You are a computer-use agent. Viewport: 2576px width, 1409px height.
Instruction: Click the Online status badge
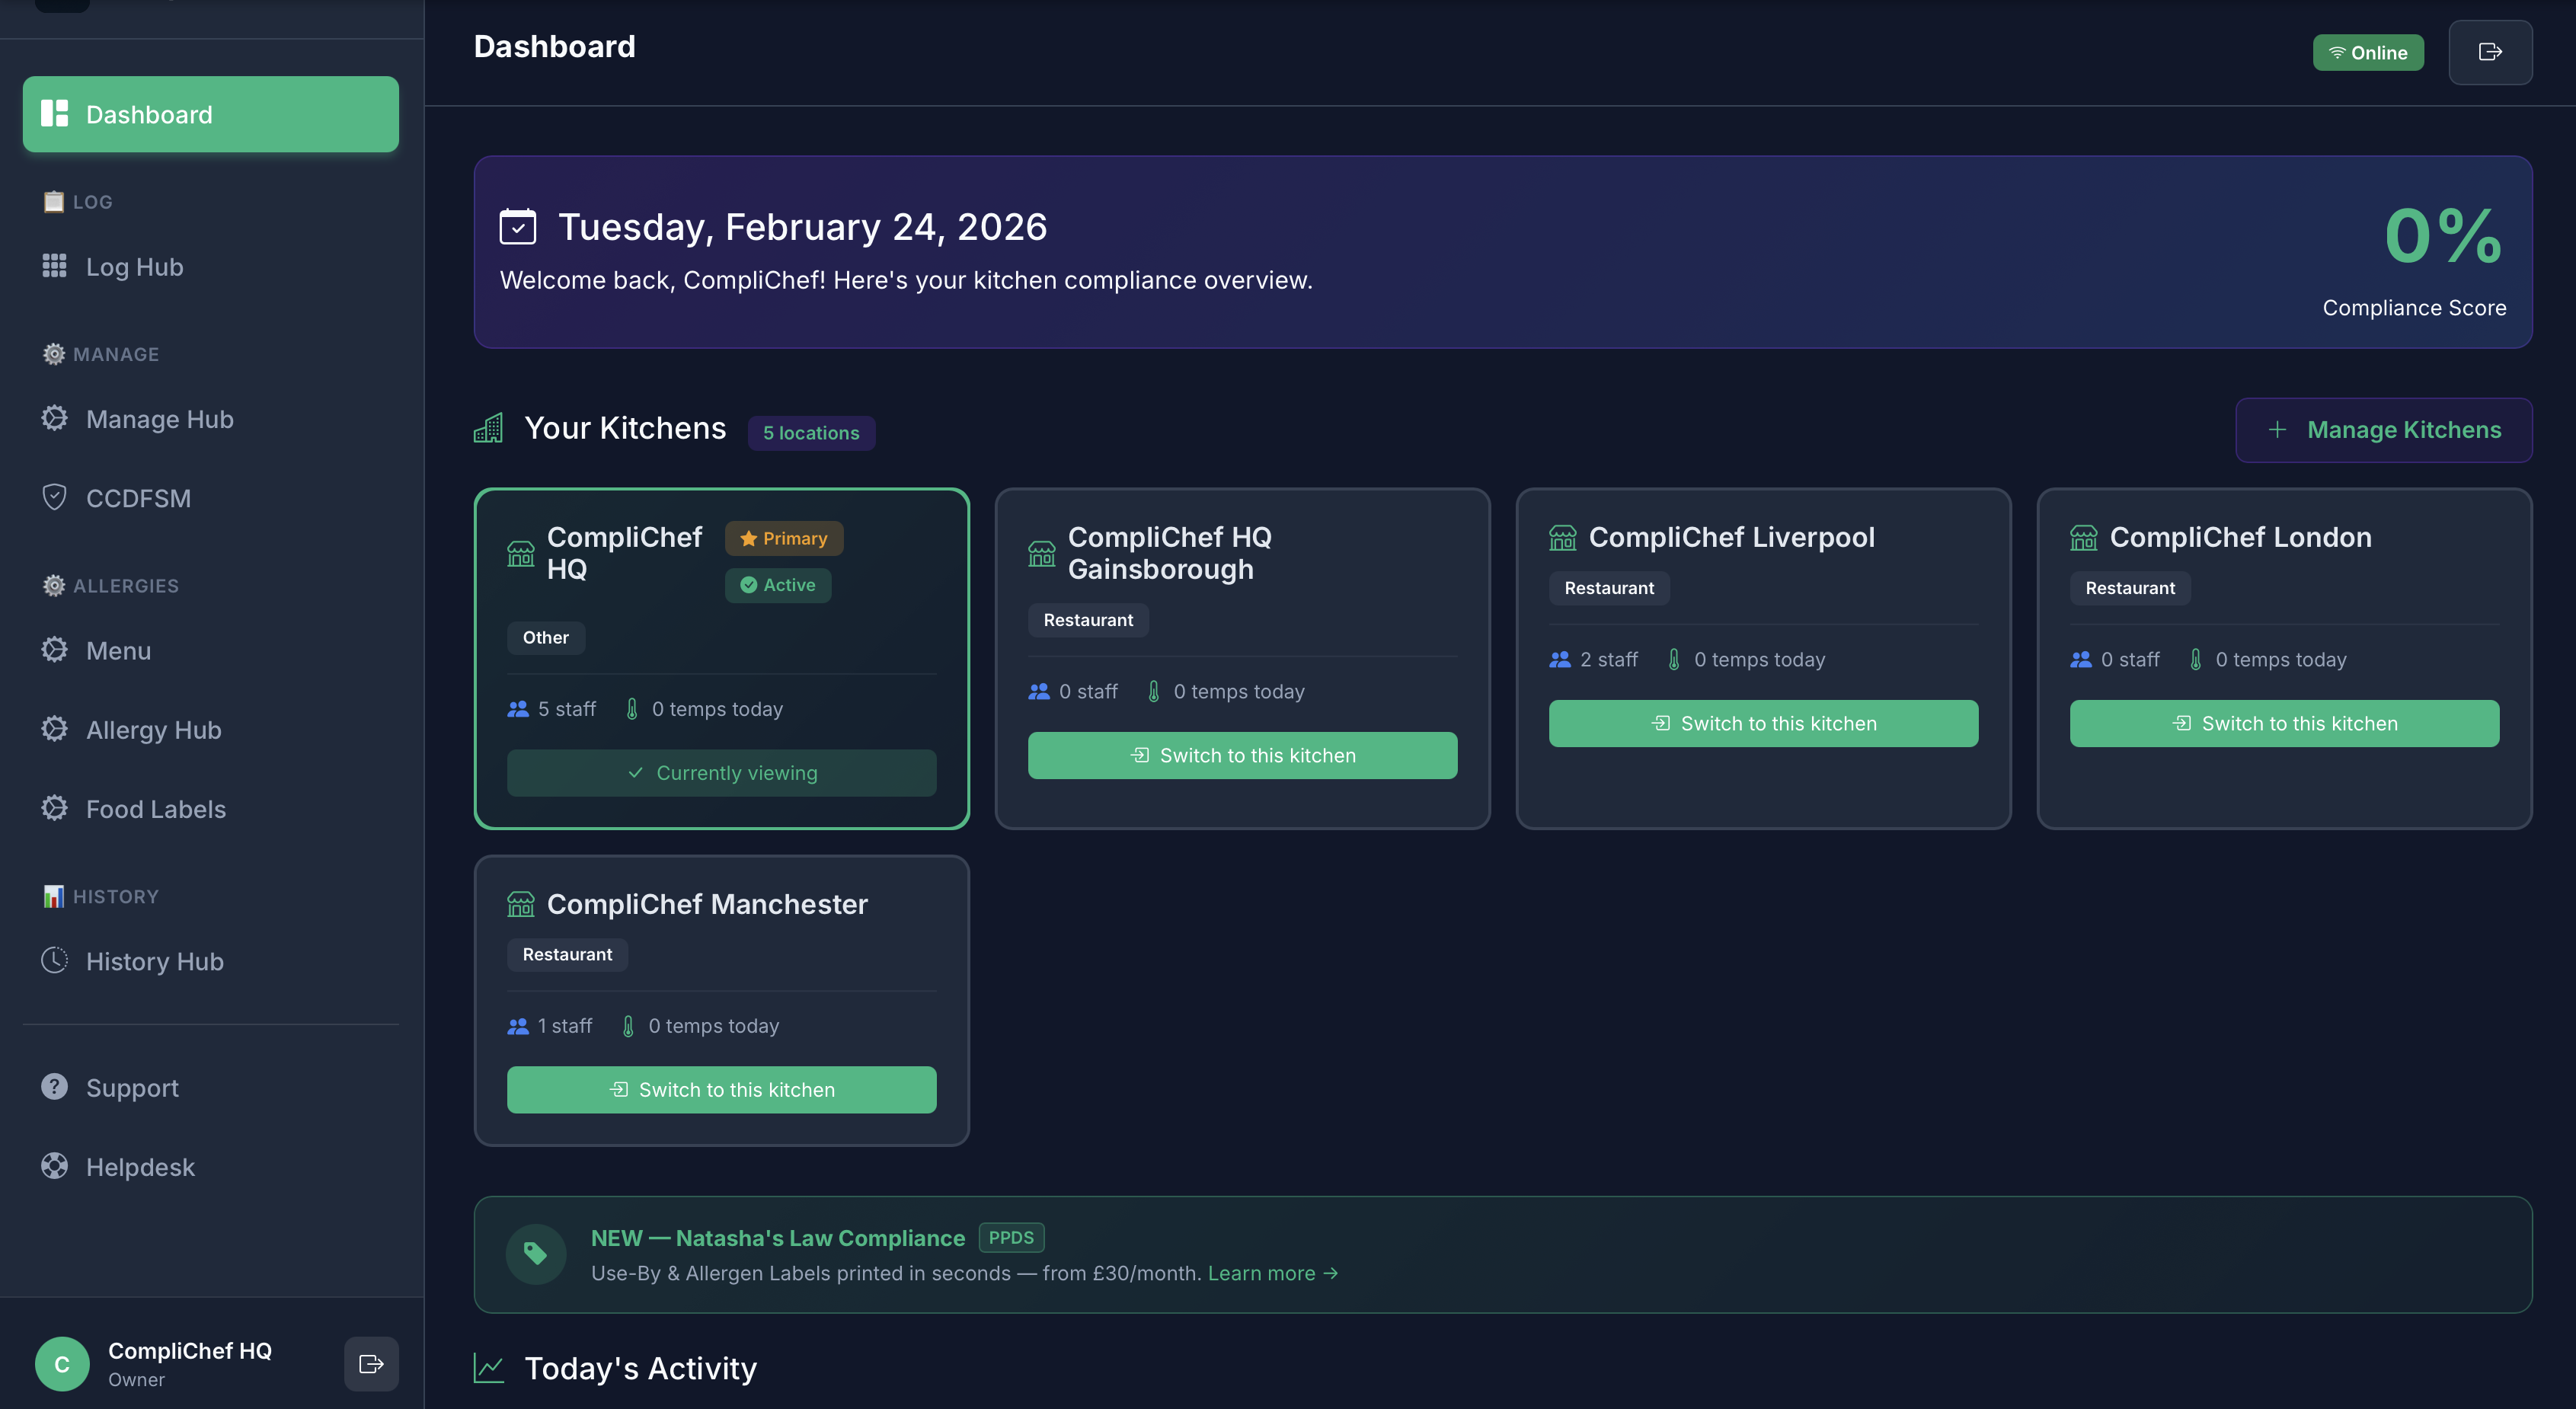pos(2367,52)
